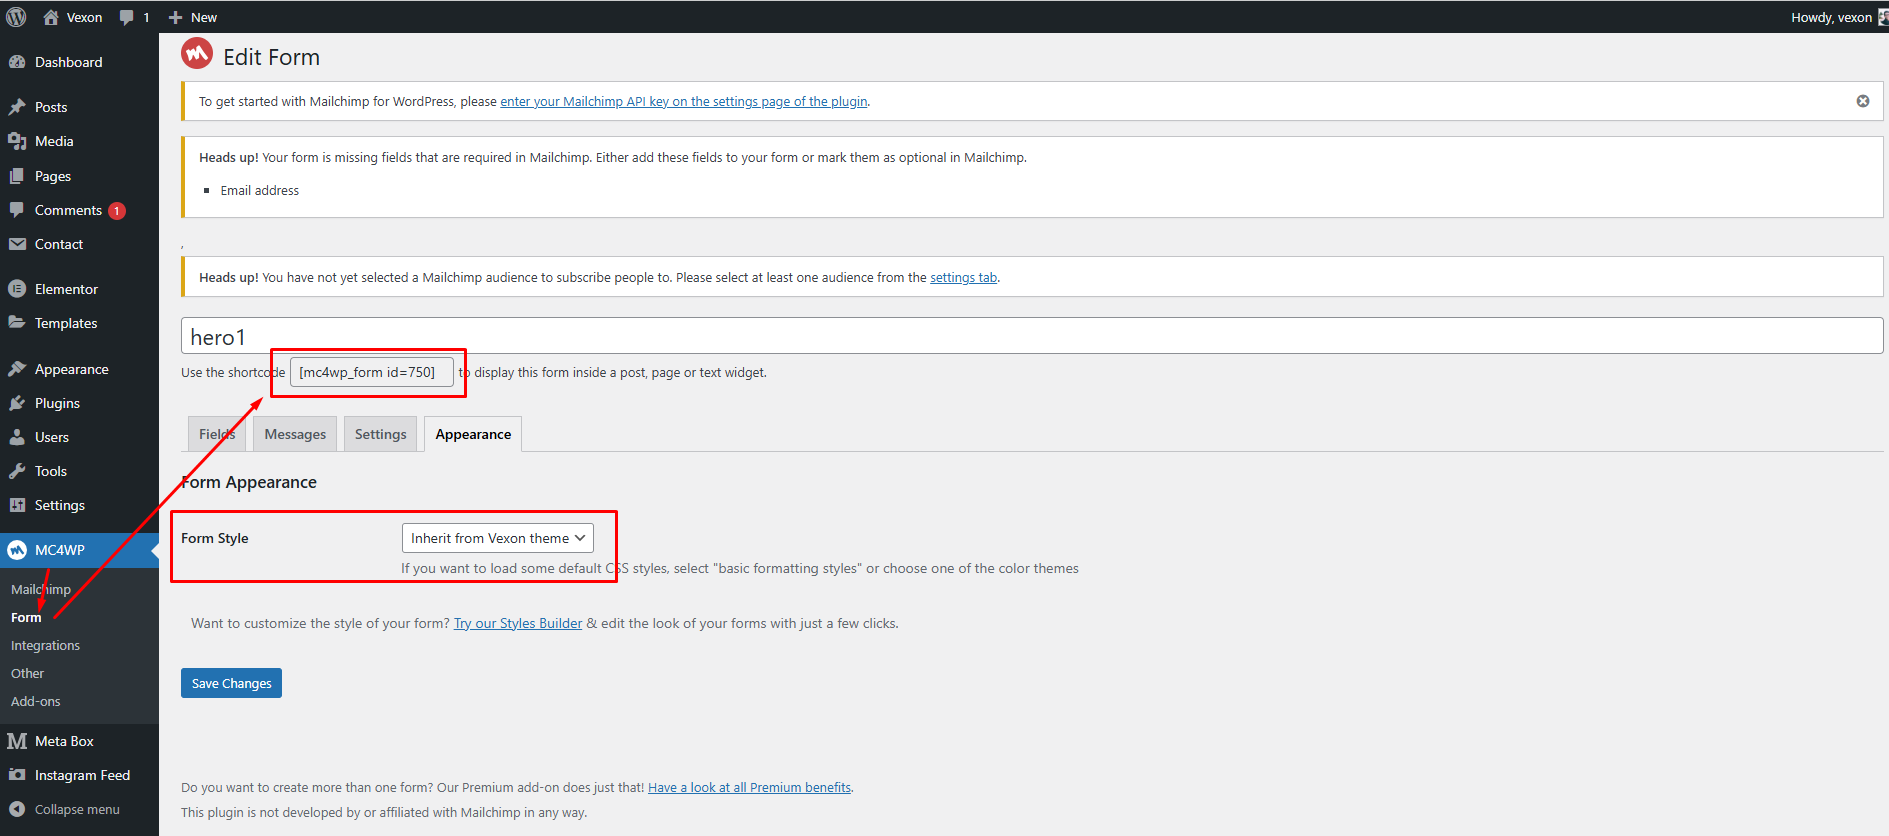Click the Appearance paintbrush icon
The width and height of the screenshot is (1889, 836).
tap(17, 369)
